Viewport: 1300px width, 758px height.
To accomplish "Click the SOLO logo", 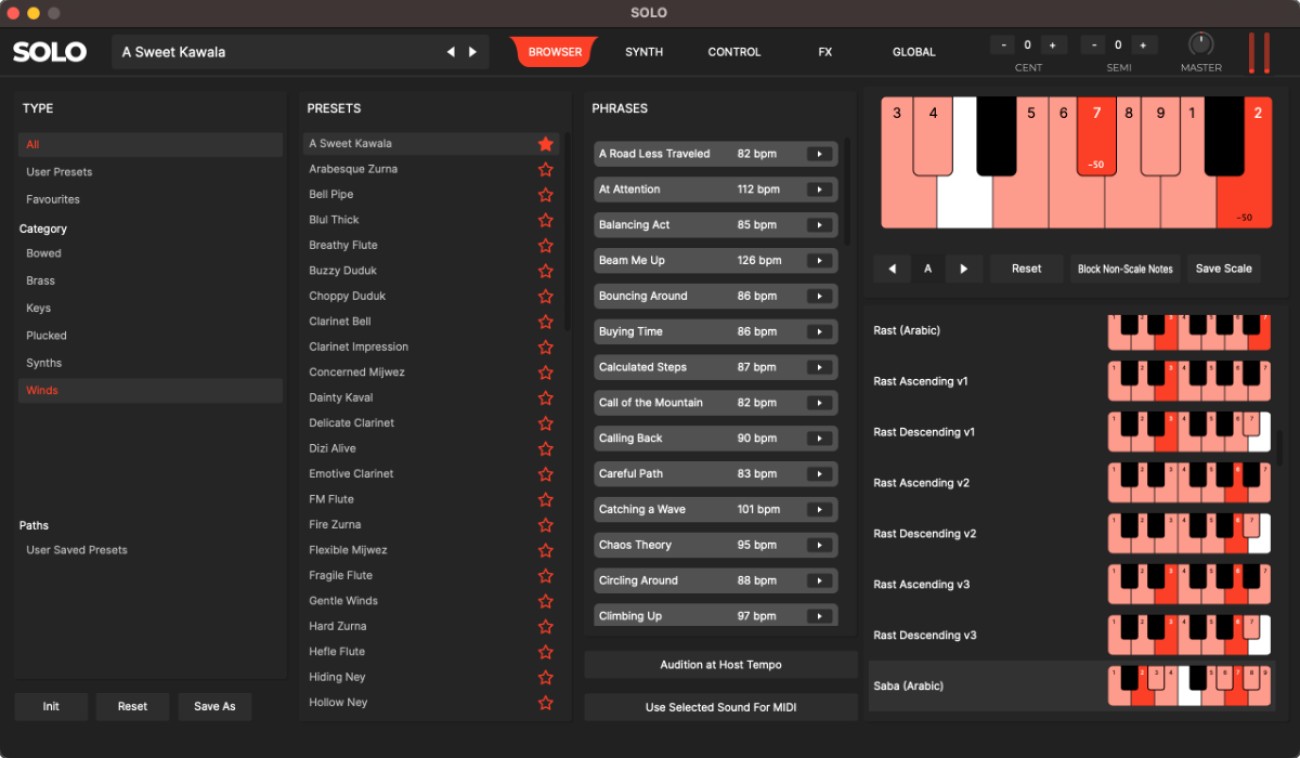I will click(x=50, y=52).
